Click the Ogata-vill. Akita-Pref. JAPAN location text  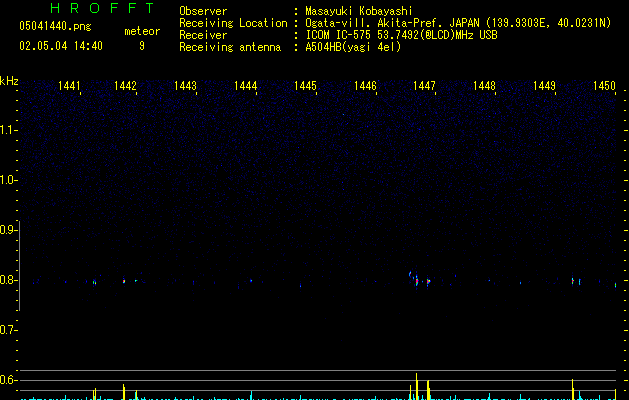point(458,23)
